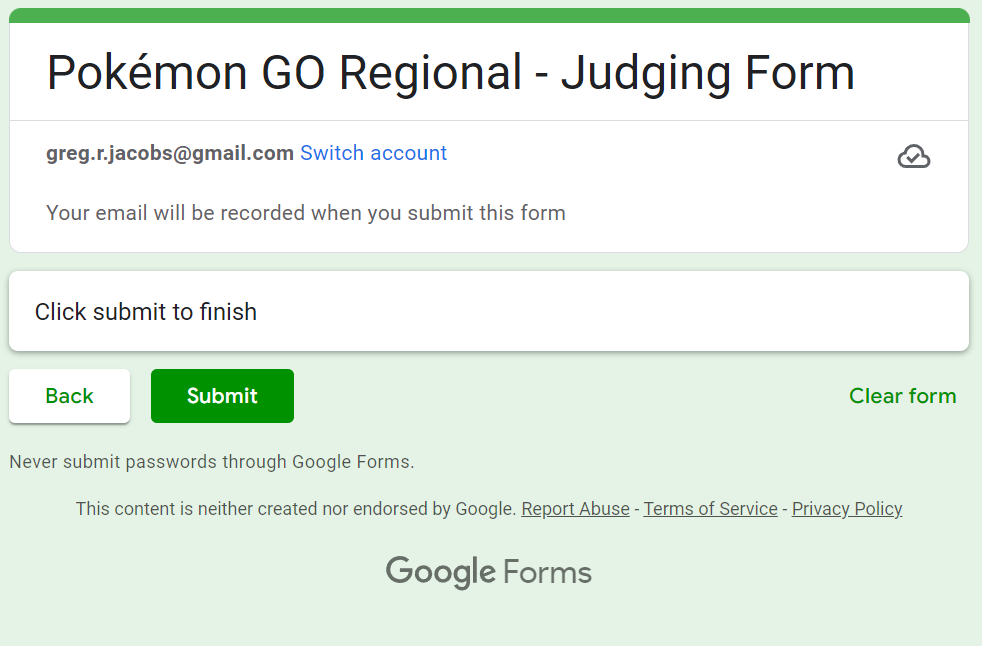Click the Google wordmark in footer logo

point(440,572)
